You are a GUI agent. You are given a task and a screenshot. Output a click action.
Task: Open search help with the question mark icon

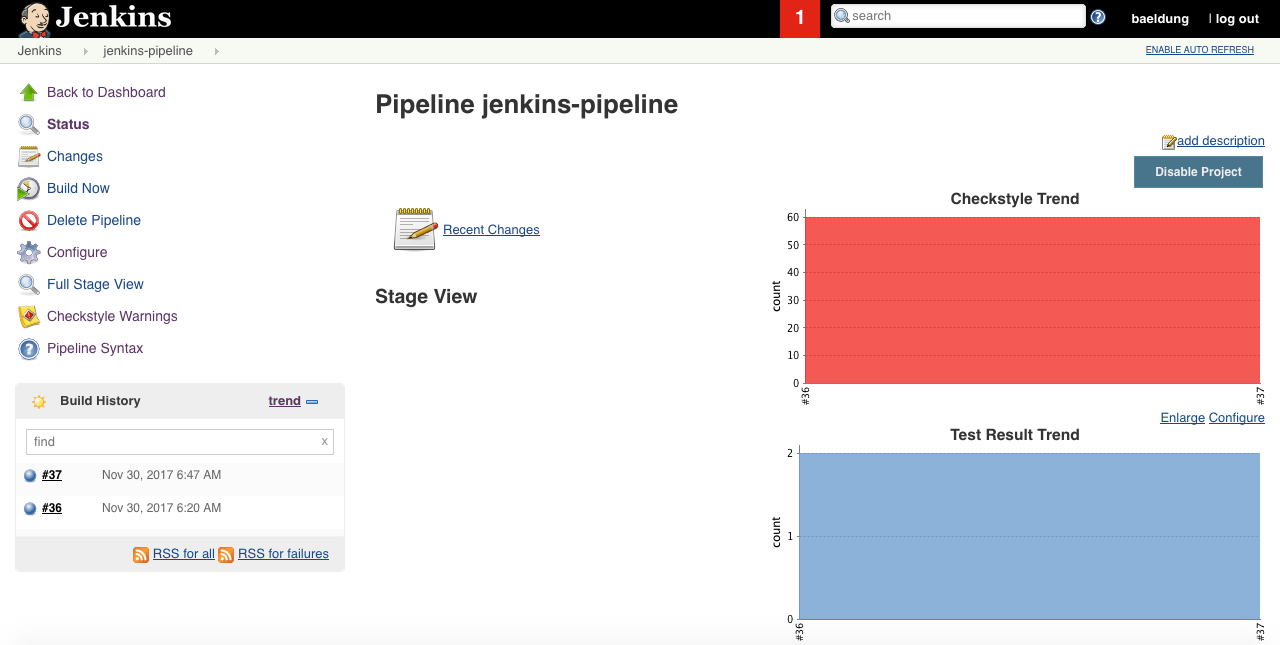(x=1097, y=16)
